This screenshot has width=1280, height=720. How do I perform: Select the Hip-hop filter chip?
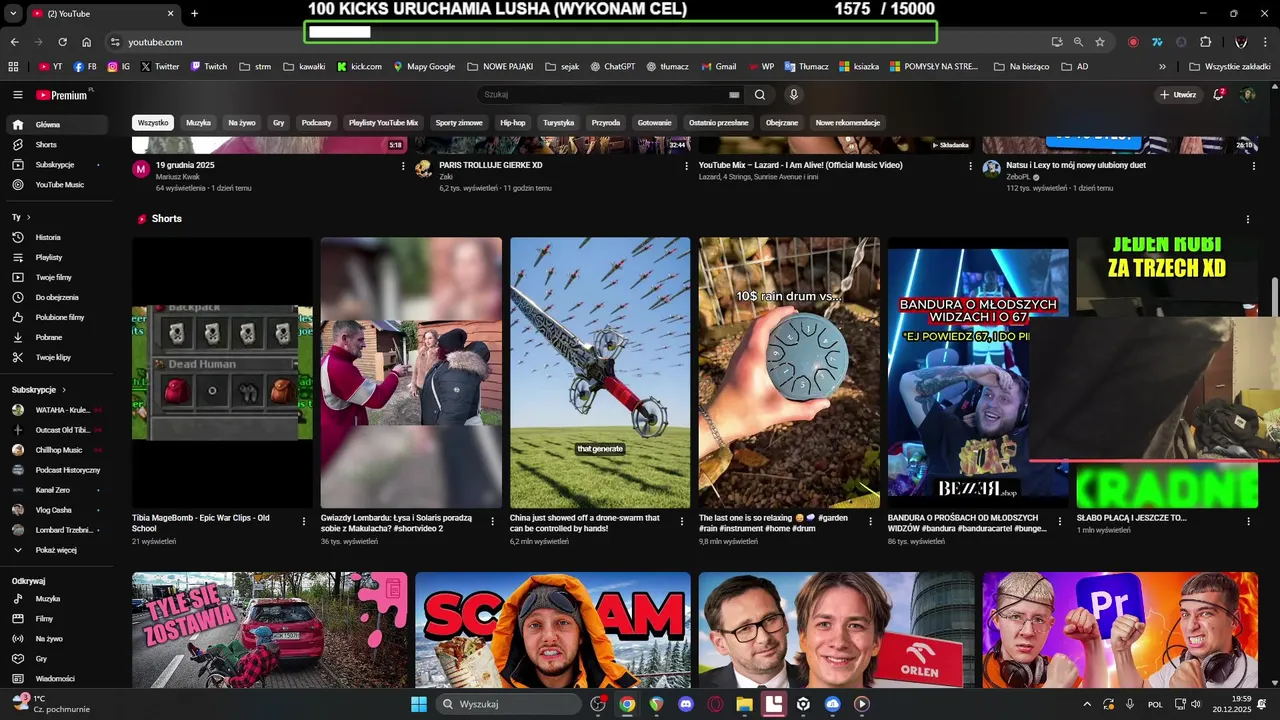pos(513,123)
